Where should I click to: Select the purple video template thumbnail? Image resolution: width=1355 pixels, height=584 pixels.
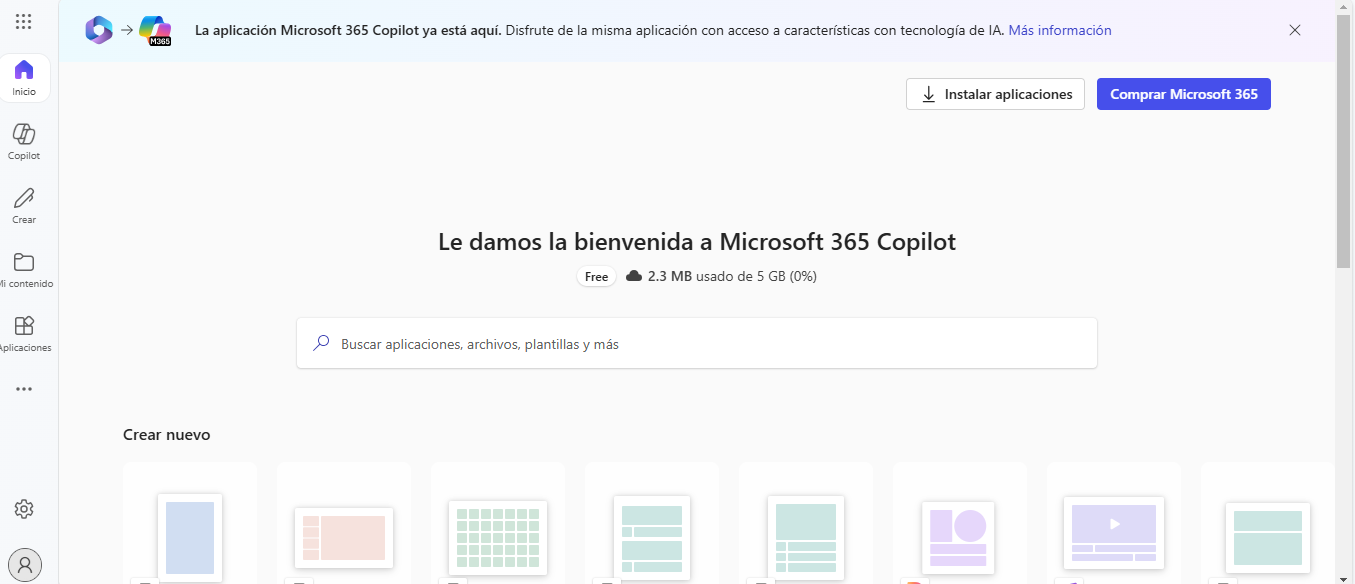point(1114,530)
